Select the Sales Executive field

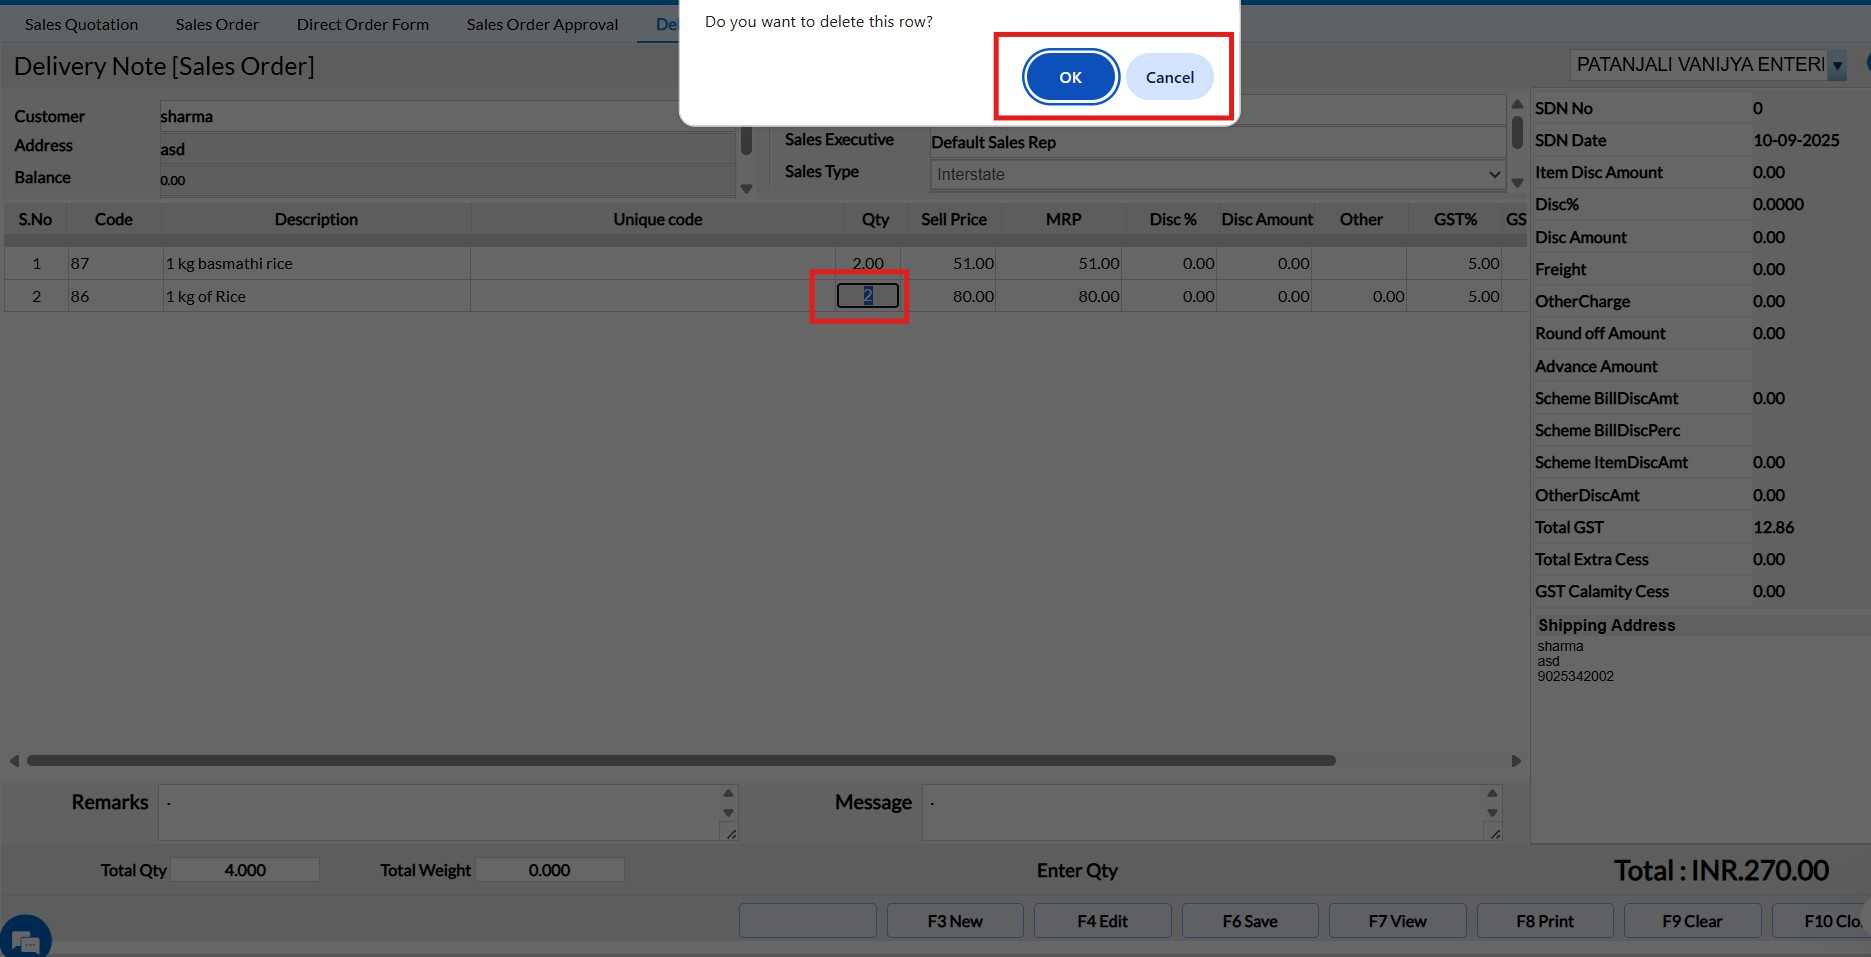point(1217,142)
